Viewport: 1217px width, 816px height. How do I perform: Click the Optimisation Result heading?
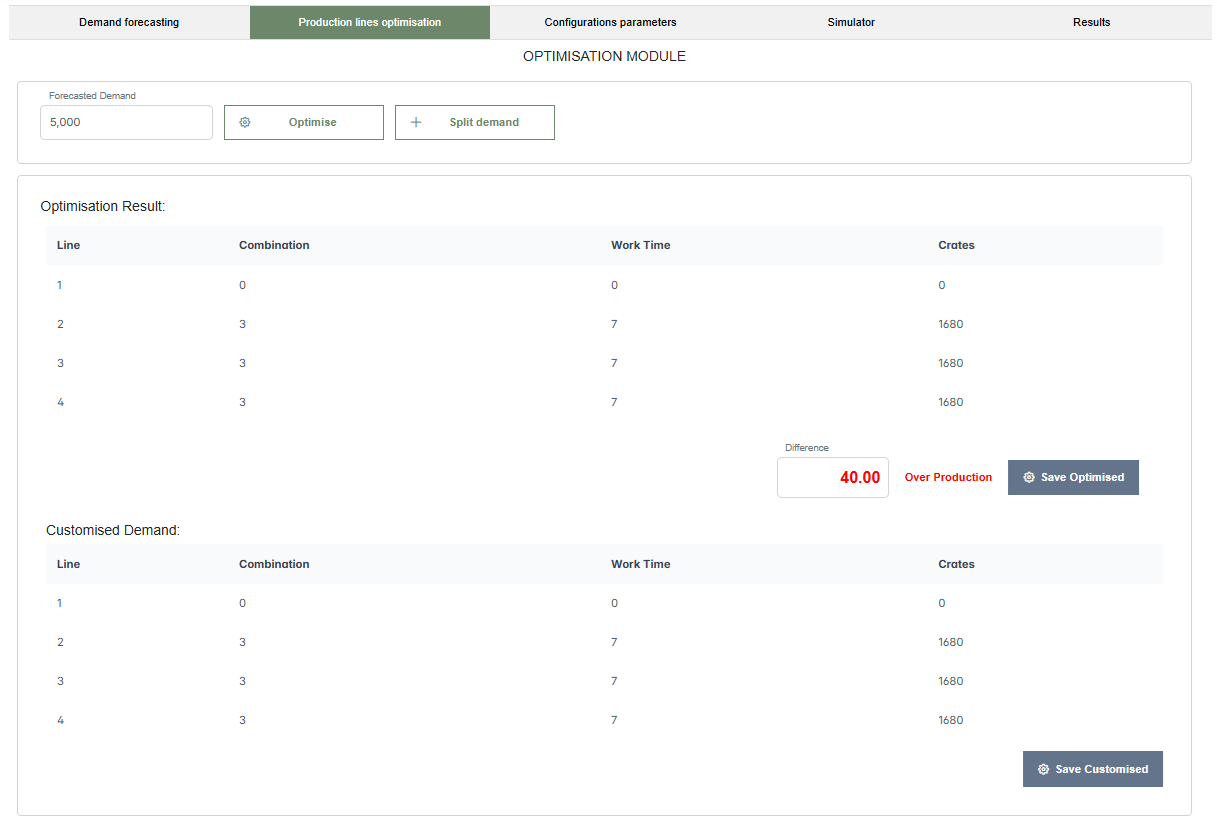pyautogui.click(x=102, y=206)
